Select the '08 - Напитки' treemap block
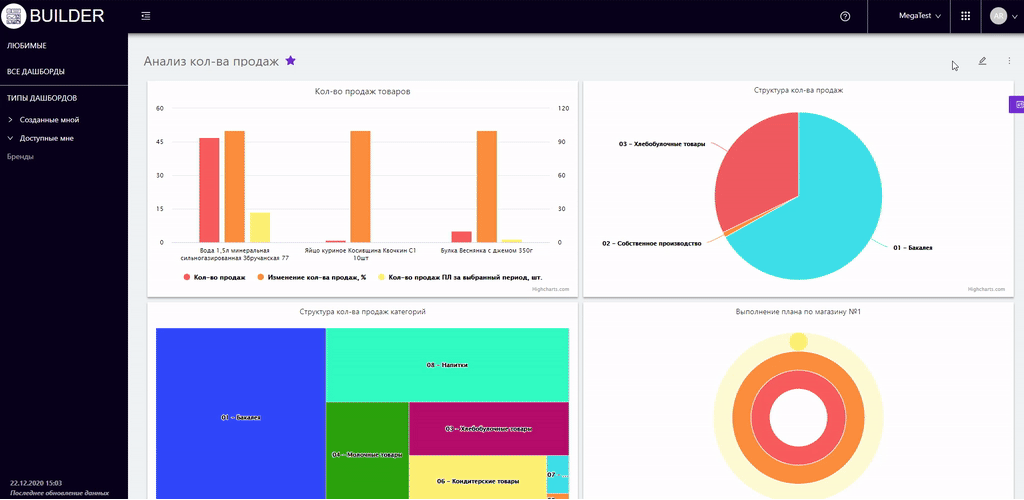Image resolution: width=1024 pixels, height=500 pixels. 447,365
